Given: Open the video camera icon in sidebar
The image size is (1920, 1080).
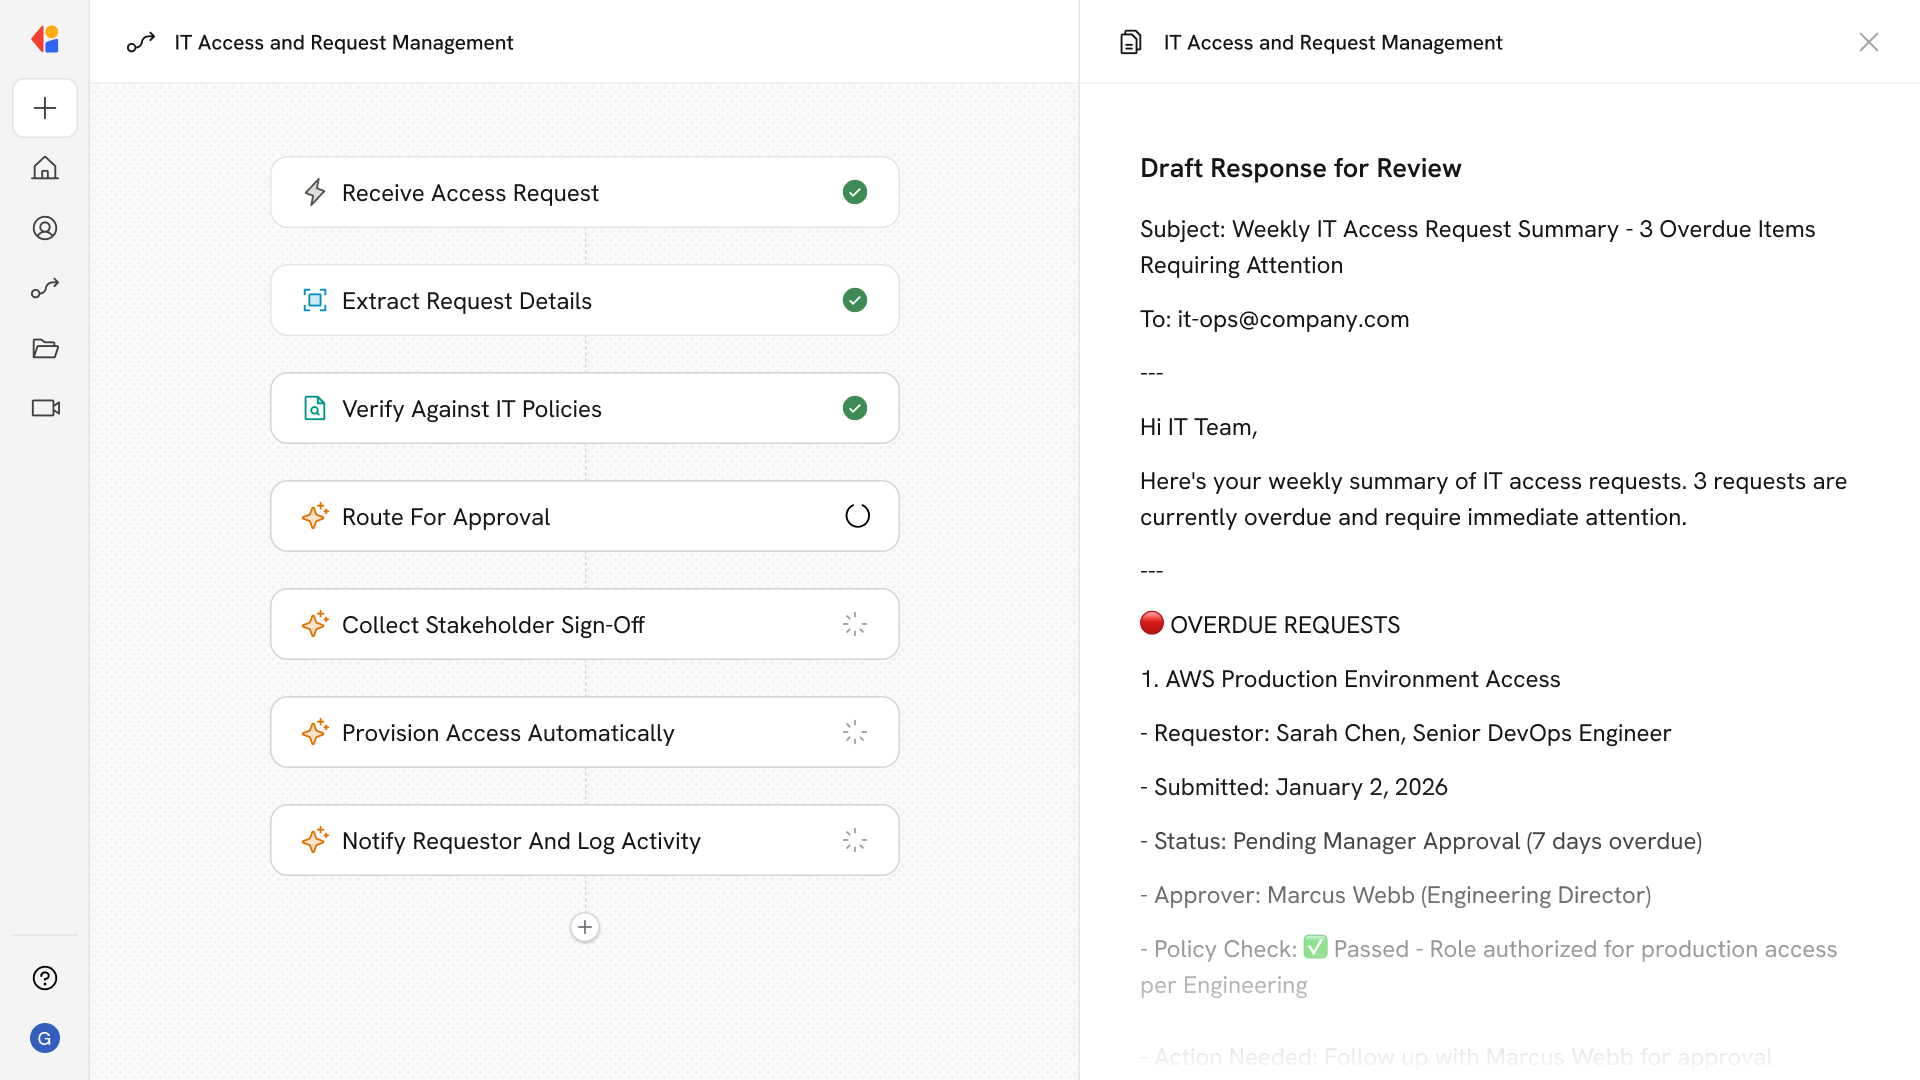Looking at the screenshot, I should pos(45,408).
